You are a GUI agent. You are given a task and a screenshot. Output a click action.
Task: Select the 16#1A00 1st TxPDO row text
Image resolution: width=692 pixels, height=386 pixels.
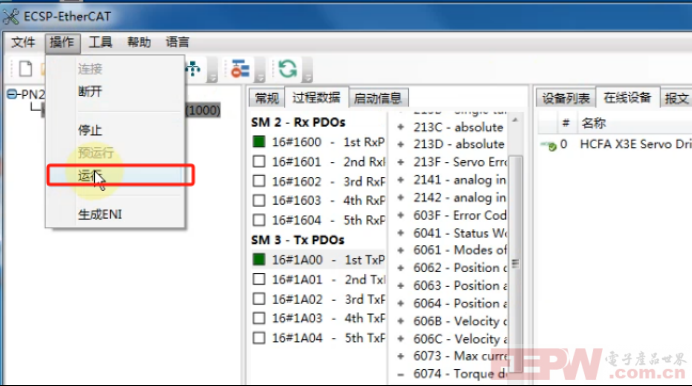coord(328,260)
